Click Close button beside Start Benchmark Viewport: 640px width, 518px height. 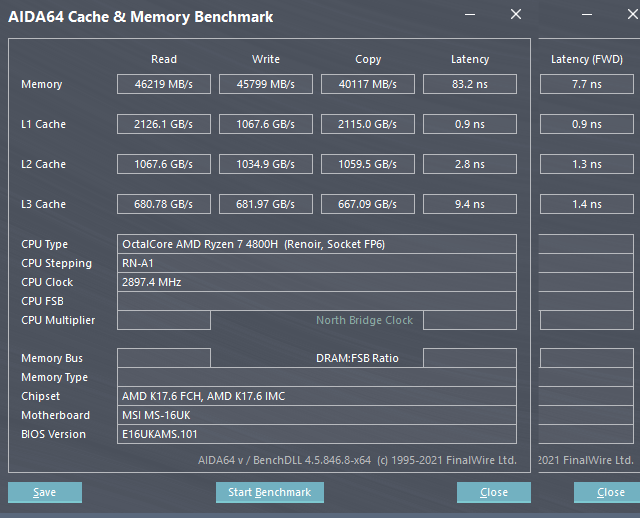(493, 492)
